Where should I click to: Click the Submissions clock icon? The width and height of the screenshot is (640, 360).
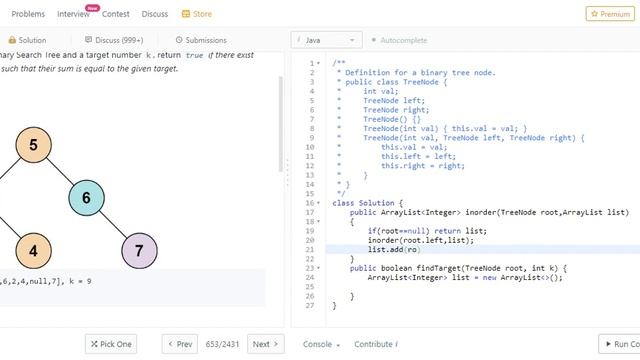coord(179,40)
